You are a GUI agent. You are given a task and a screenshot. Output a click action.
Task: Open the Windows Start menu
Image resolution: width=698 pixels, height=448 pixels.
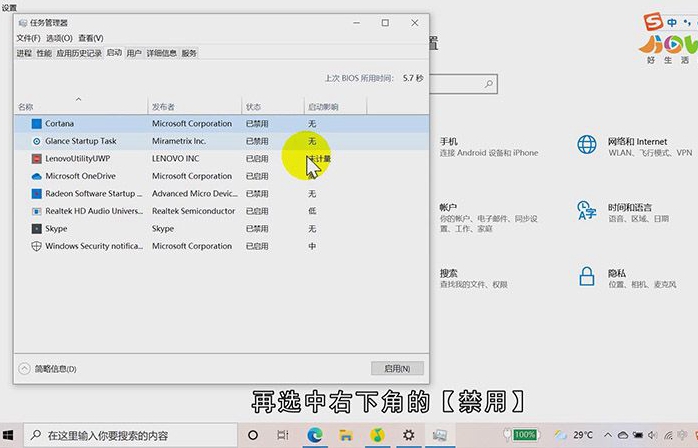[x=8, y=435]
